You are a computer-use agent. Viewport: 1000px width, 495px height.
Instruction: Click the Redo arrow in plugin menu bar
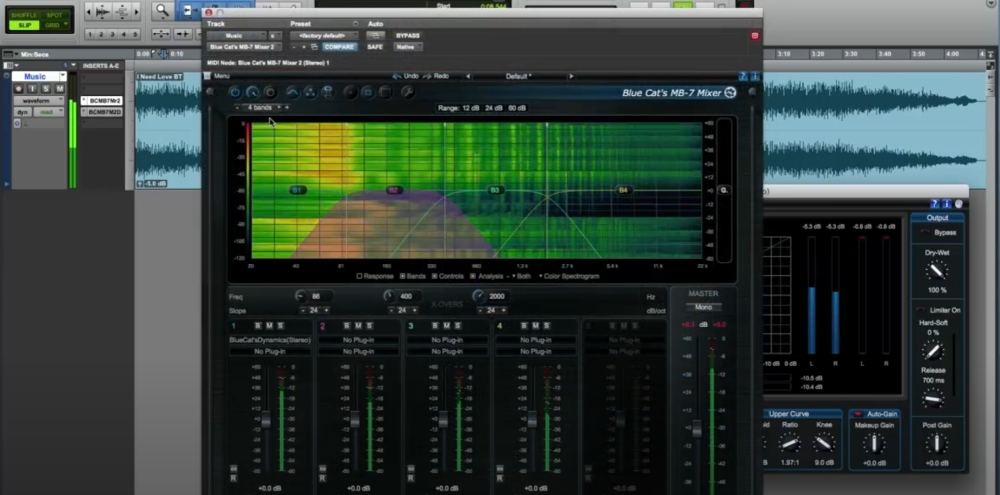click(x=427, y=77)
